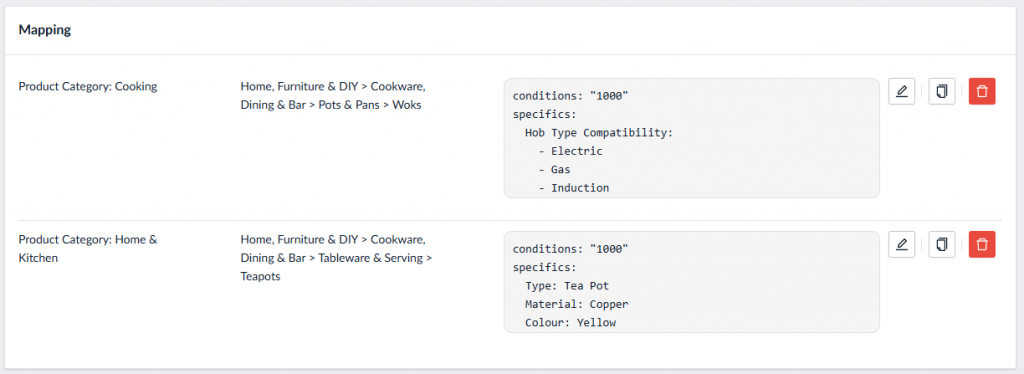Click the conditions line in the Woks code block
This screenshot has width=1024, height=374.
tap(570, 96)
